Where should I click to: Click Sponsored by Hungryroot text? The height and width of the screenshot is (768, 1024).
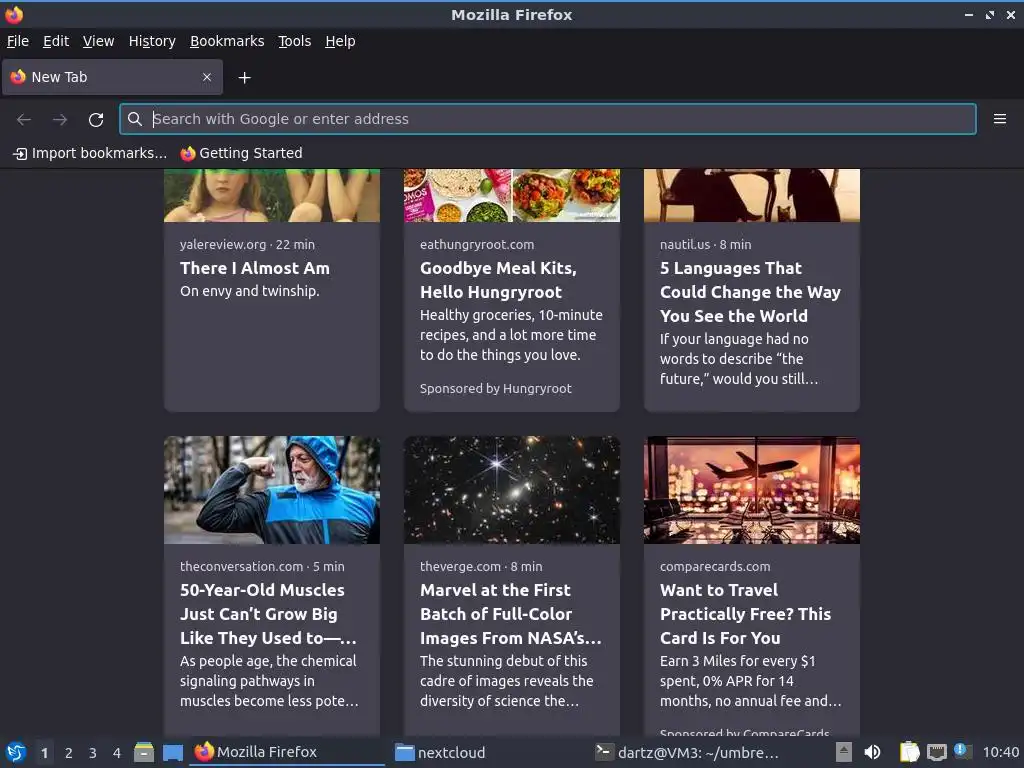[x=496, y=389]
